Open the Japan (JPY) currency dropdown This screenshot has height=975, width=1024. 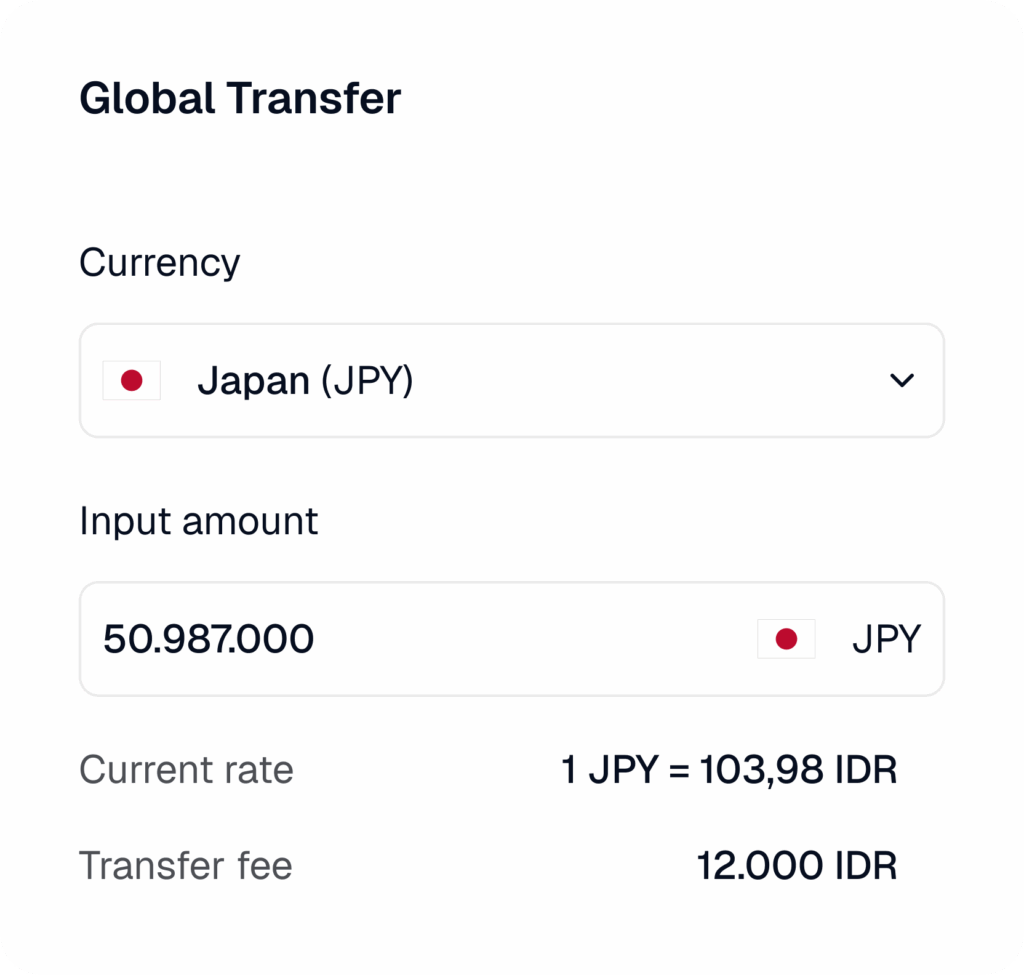[x=511, y=381]
